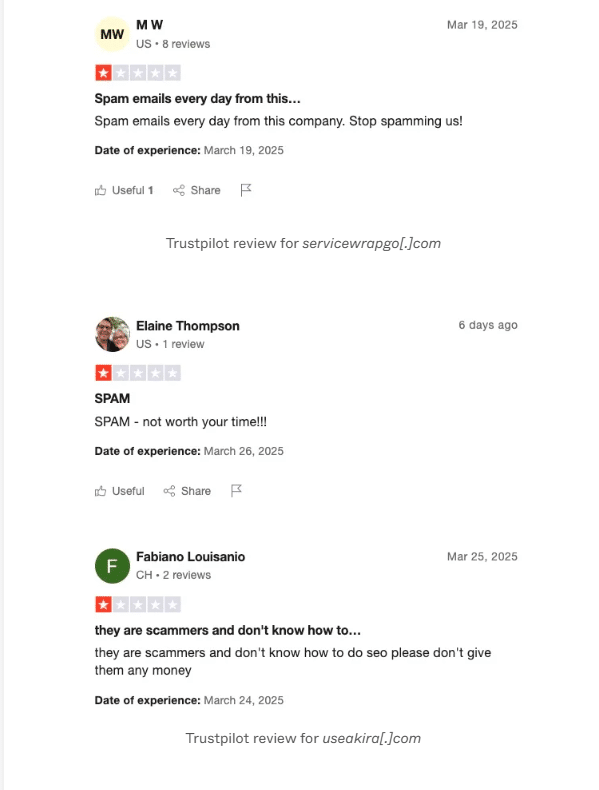Open review titled SPAM
Viewport: 599px width, 790px height.
pos(112,399)
